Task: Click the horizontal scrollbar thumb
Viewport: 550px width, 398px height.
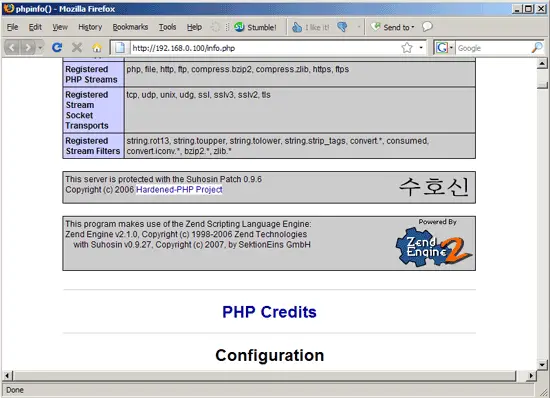Action: tap(264, 376)
